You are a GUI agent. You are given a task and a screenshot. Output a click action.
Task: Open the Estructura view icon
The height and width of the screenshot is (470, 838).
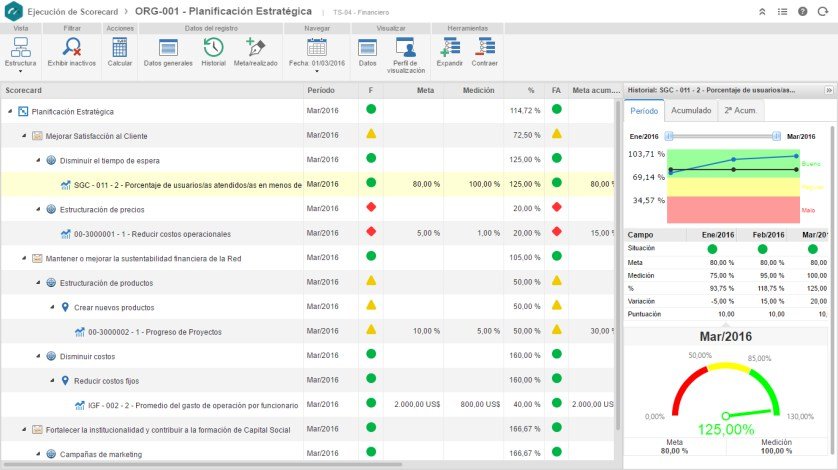21,48
